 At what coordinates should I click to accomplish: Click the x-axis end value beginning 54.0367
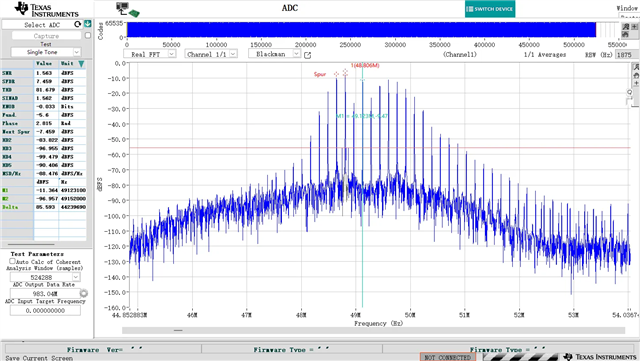coord(626,315)
